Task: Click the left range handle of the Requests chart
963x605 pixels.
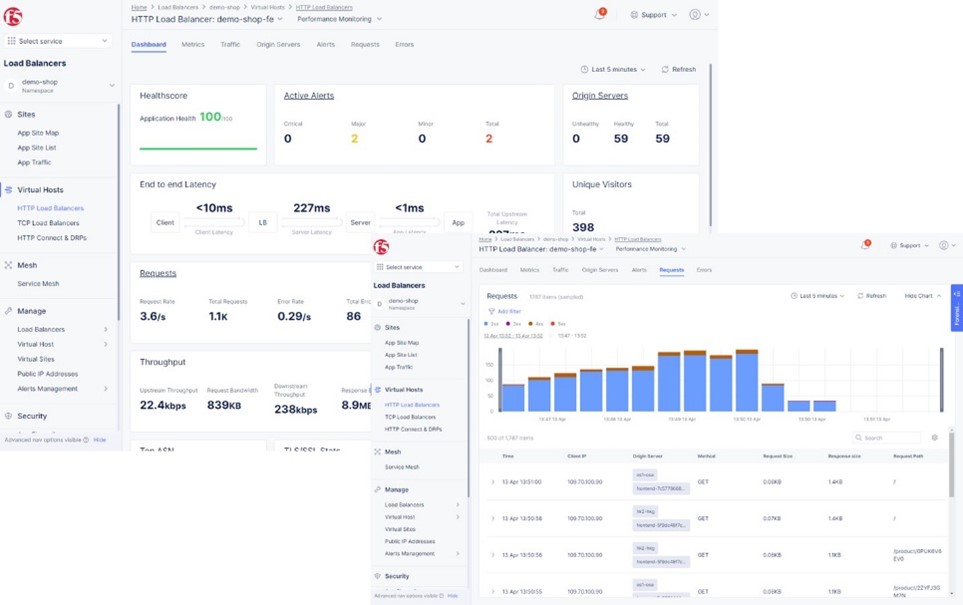Action: (x=500, y=380)
